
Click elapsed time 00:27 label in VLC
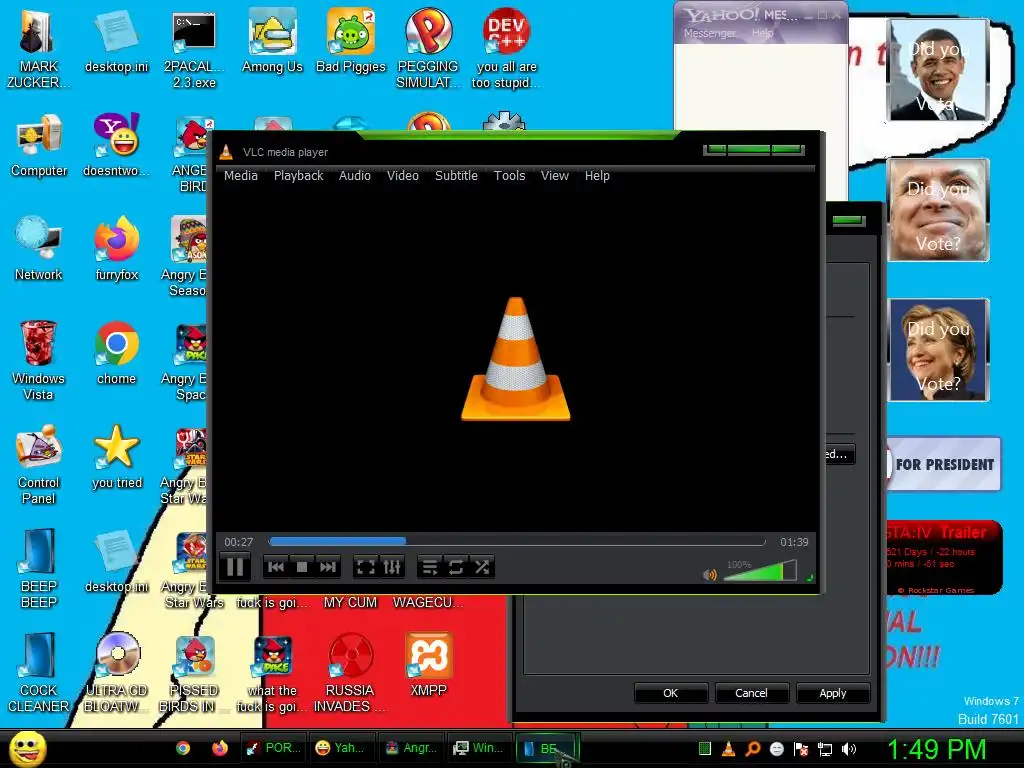(x=238, y=542)
